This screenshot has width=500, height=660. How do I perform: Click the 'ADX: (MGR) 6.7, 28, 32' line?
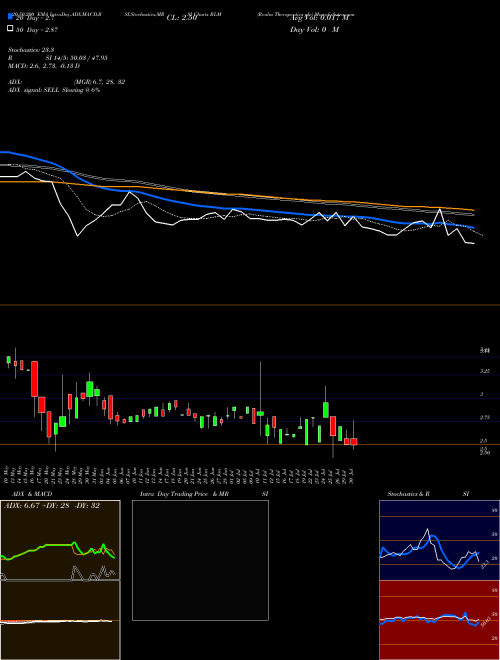tap(66, 82)
